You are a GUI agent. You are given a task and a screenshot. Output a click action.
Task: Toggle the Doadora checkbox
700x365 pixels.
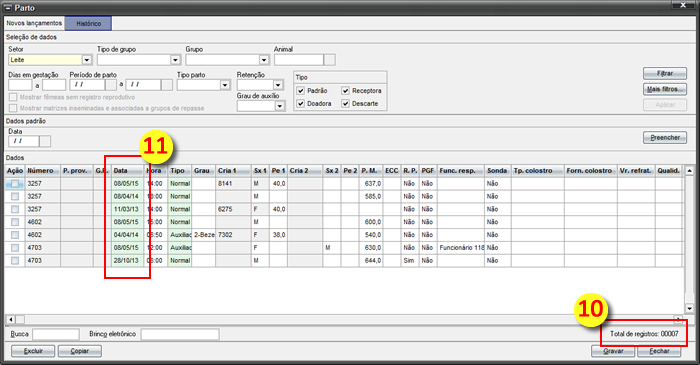pos(301,104)
